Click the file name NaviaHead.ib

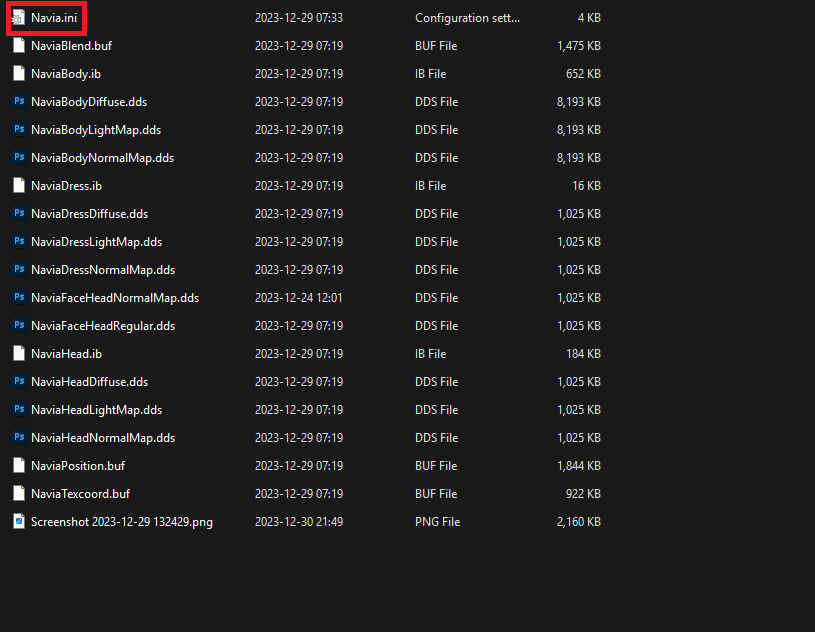coord(67,354)
